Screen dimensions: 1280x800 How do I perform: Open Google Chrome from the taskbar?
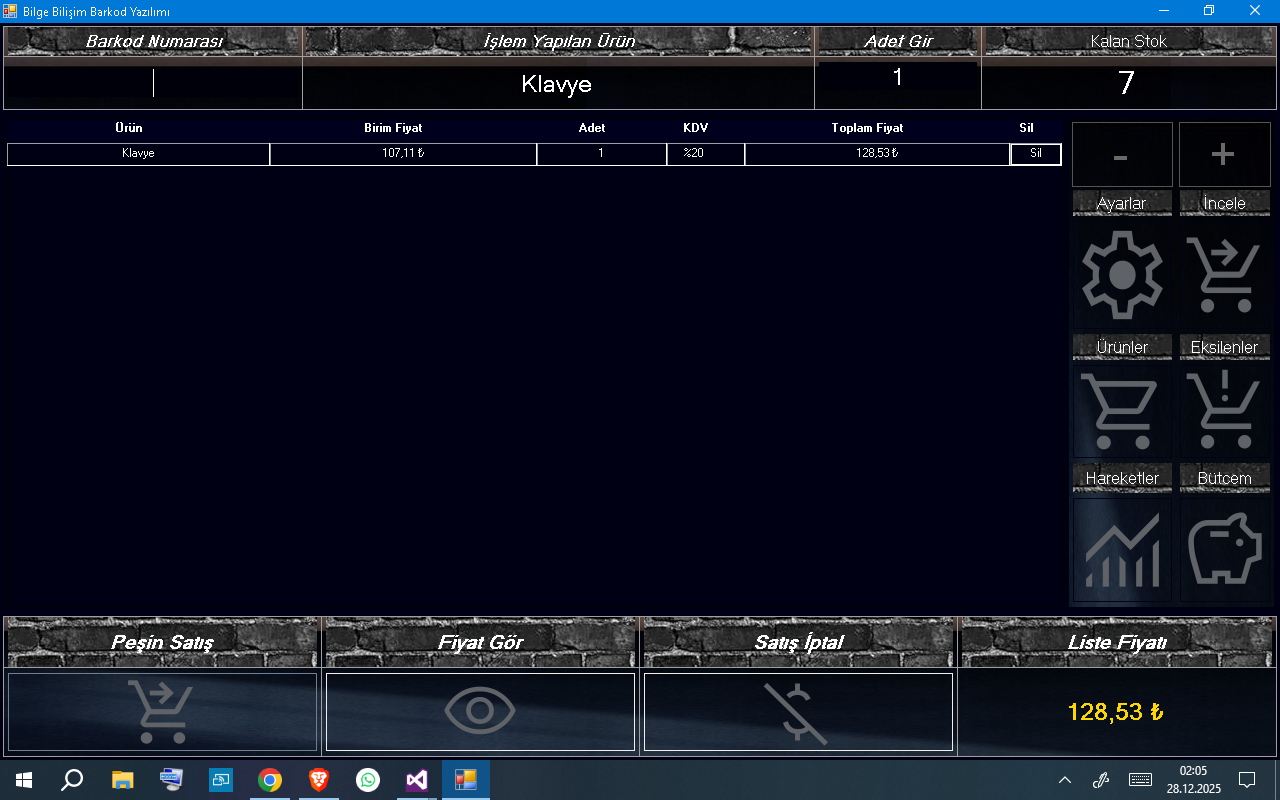pos(269,780)
